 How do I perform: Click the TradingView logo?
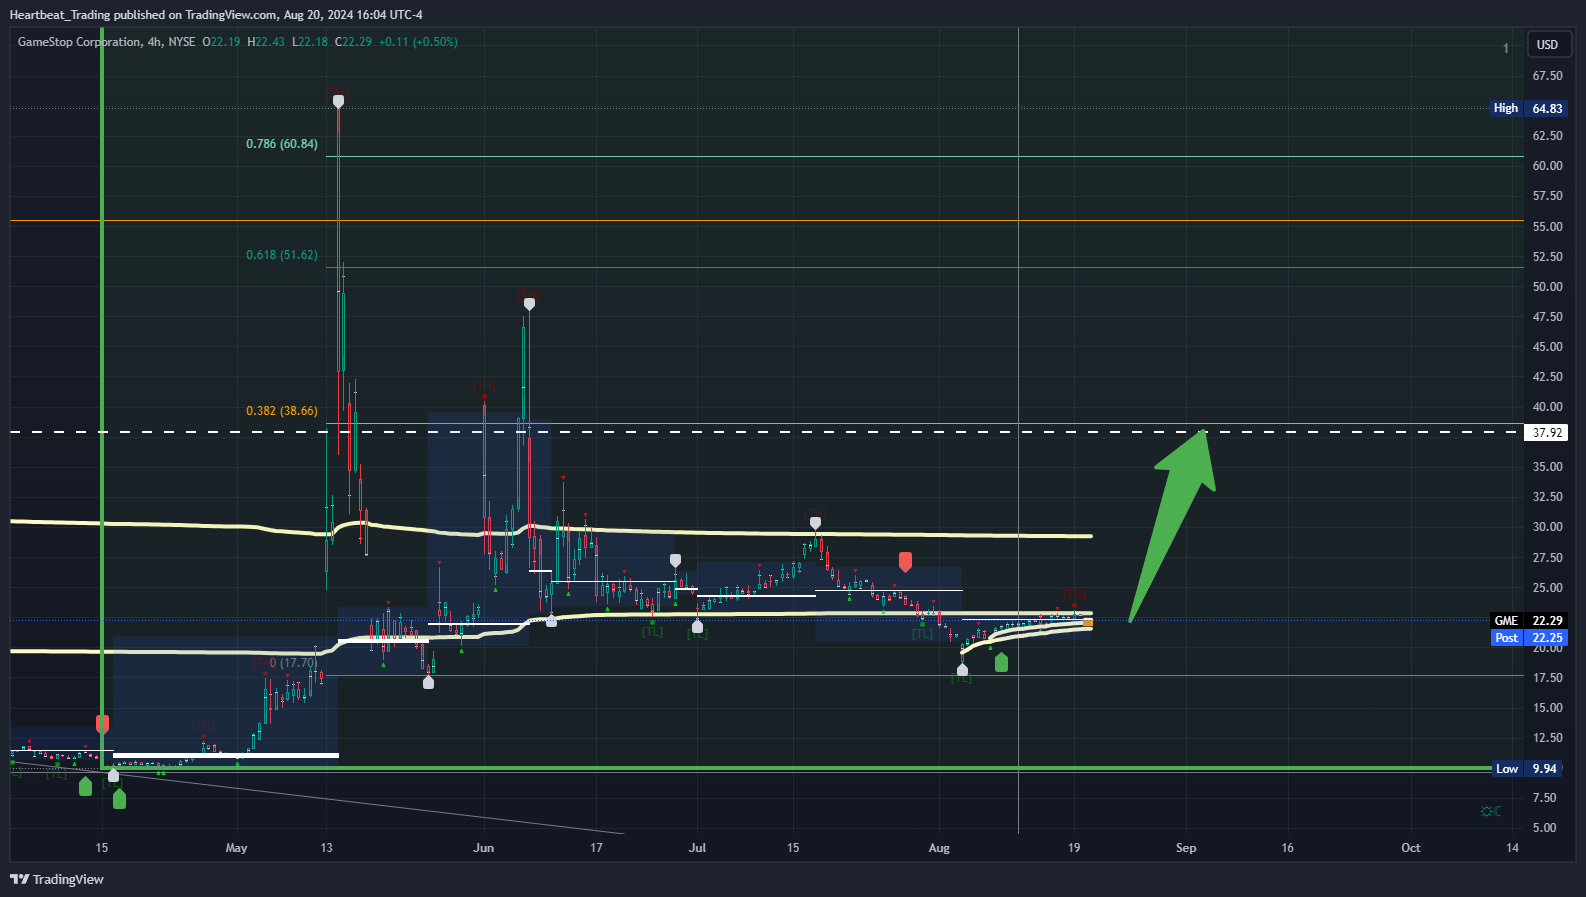(x=57, y=879)
